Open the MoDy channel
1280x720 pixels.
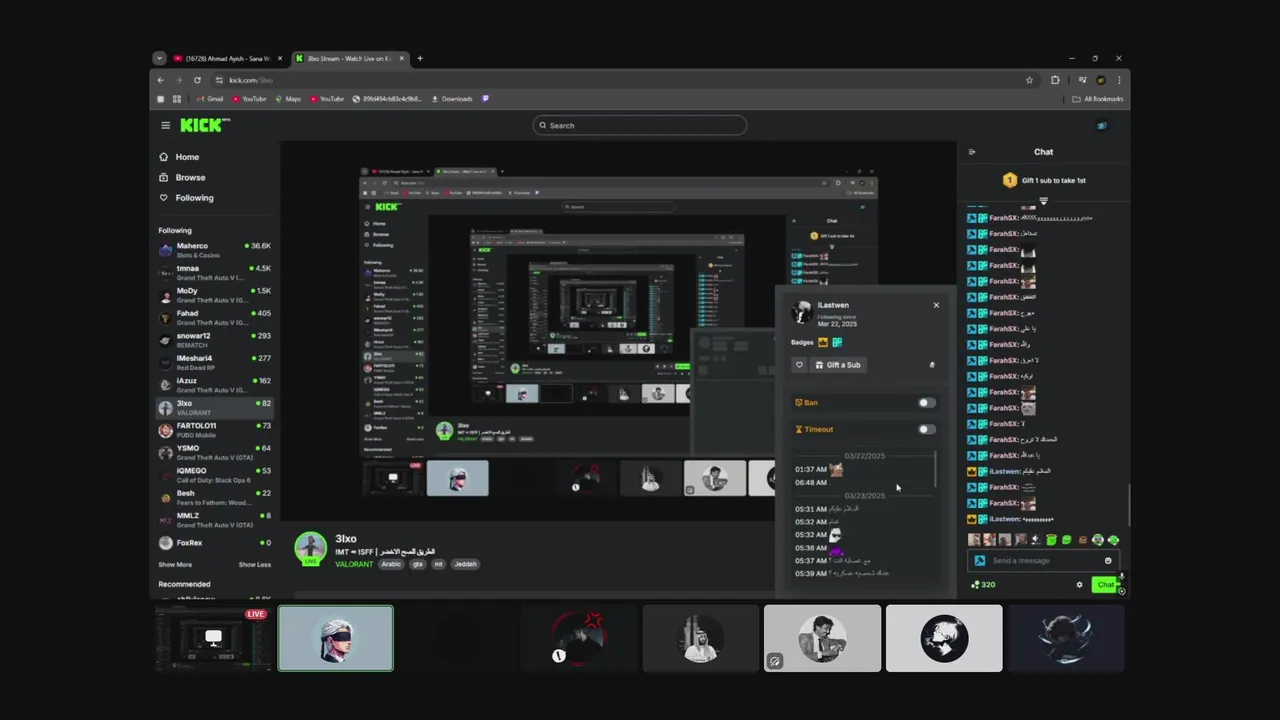(214, 295)
